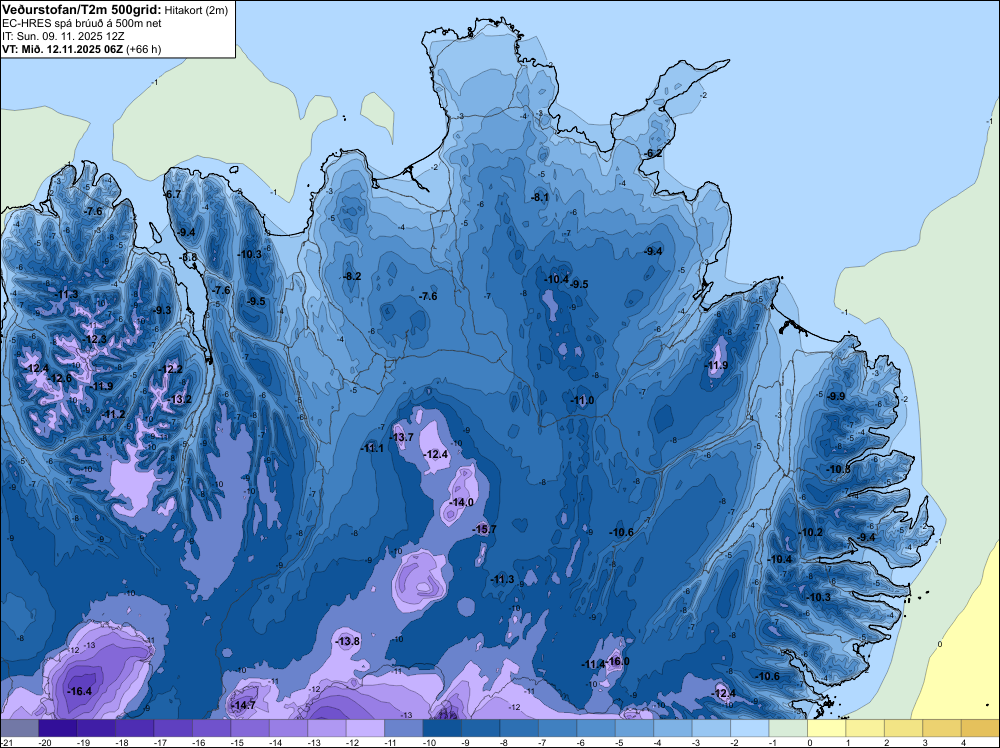
Task: Click the -13.7 temperature value
Action: 402,437
